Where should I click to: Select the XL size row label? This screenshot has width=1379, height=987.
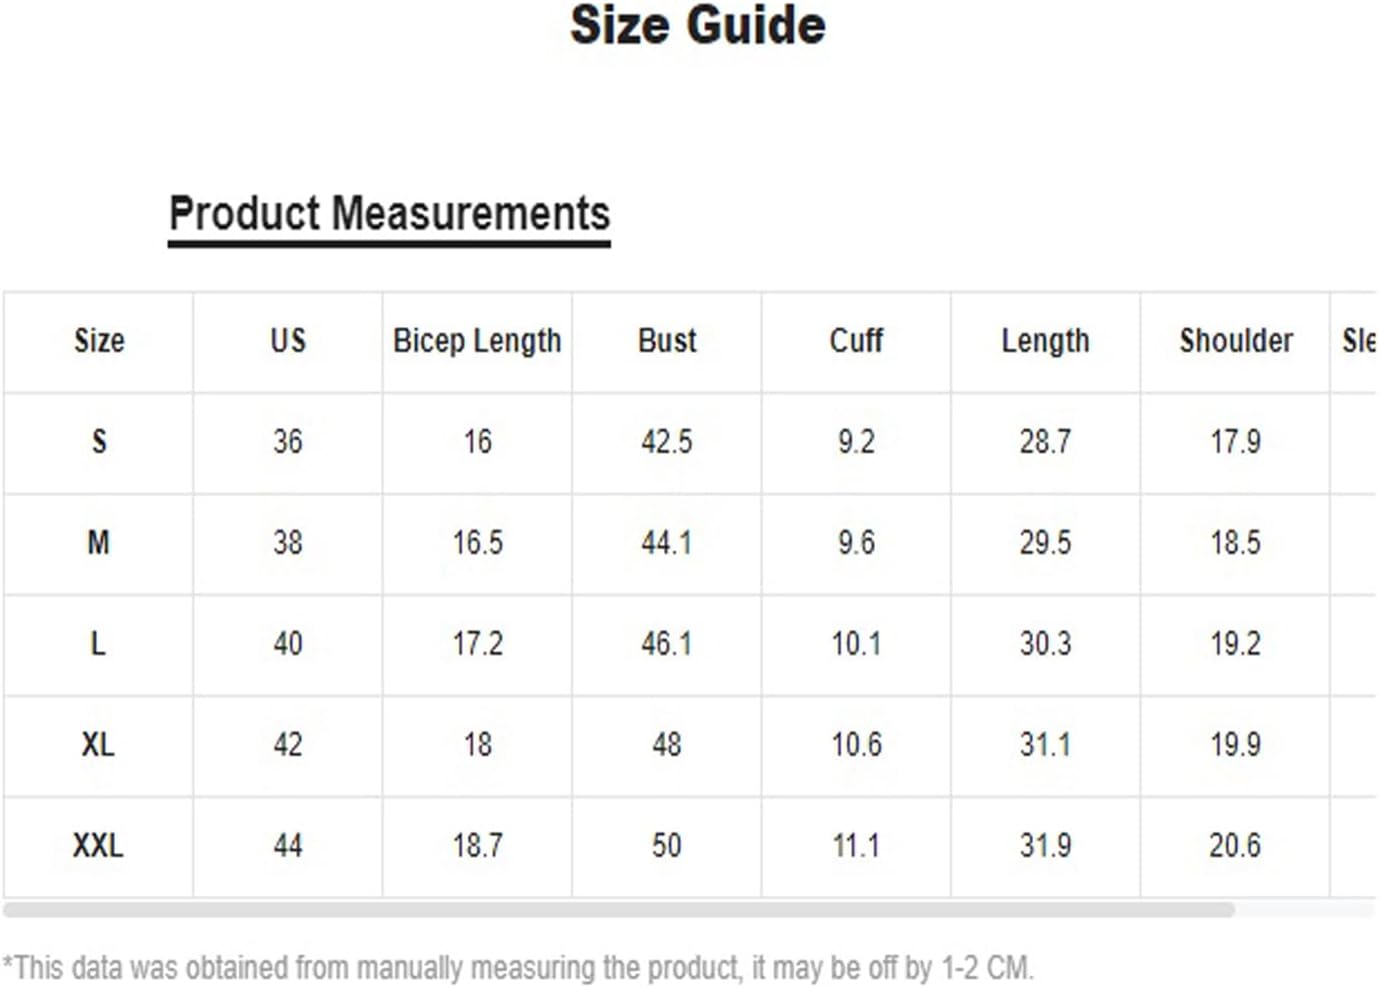click(x=99, y=745)
